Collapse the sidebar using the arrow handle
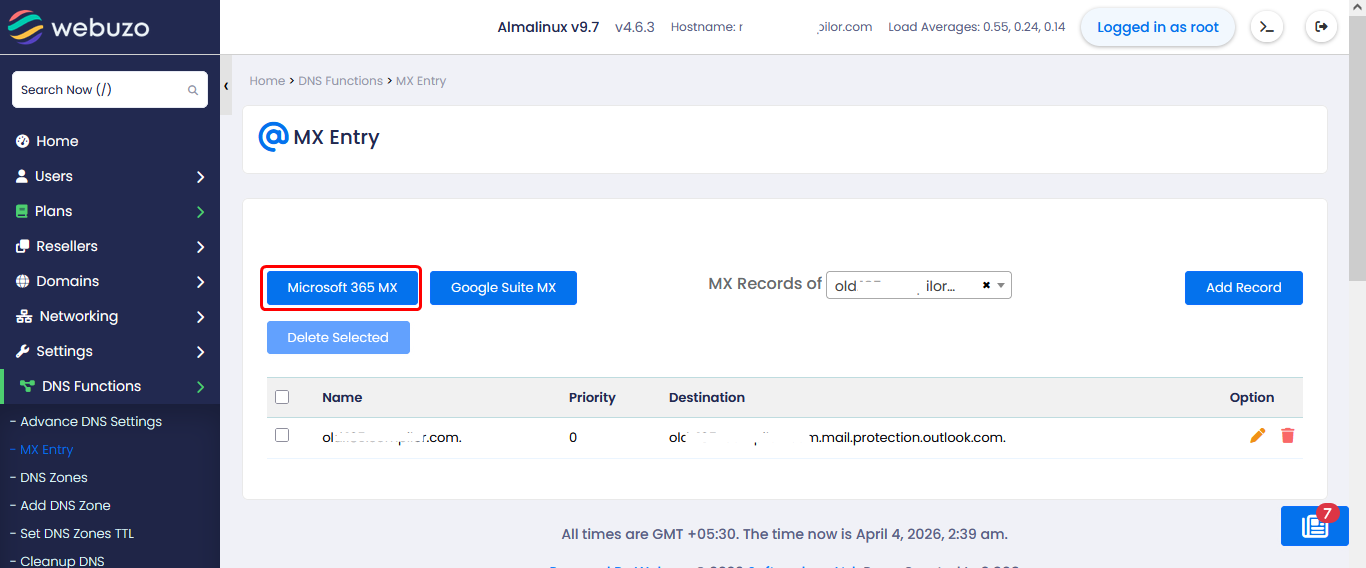 [x=226, y=86]
